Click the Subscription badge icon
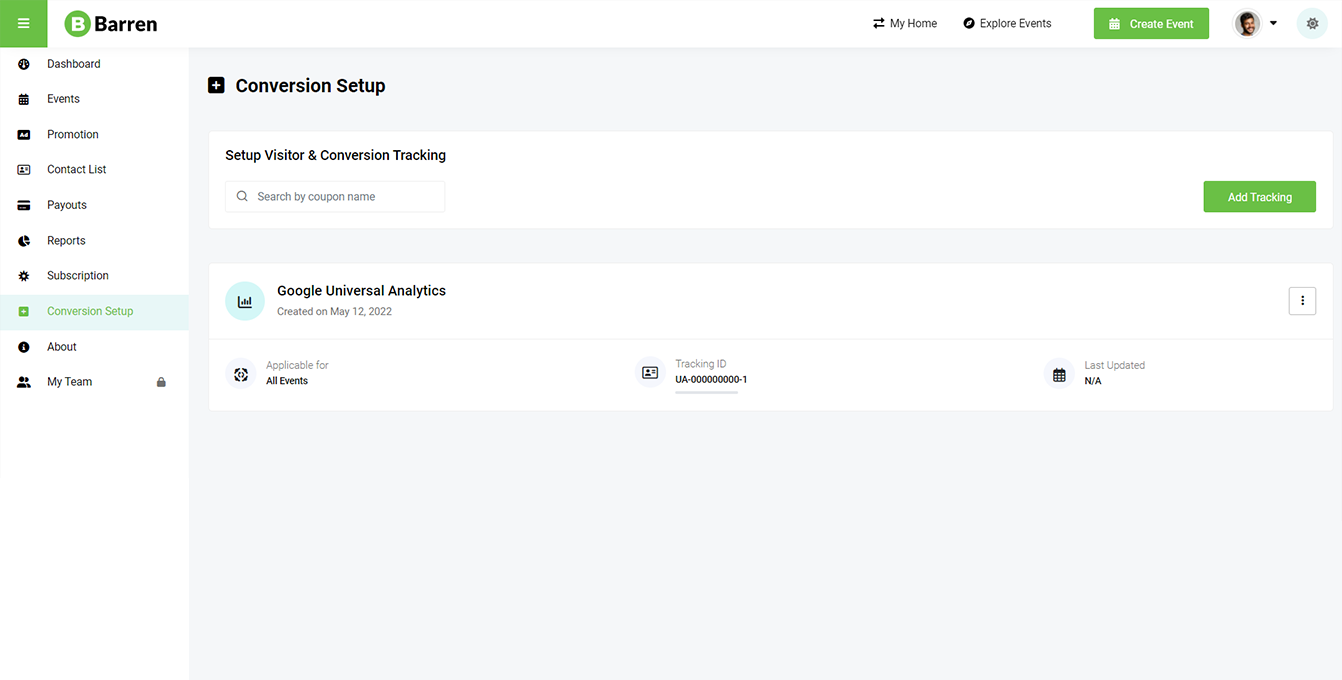1342x680 pixels. (x=24, y=276)
